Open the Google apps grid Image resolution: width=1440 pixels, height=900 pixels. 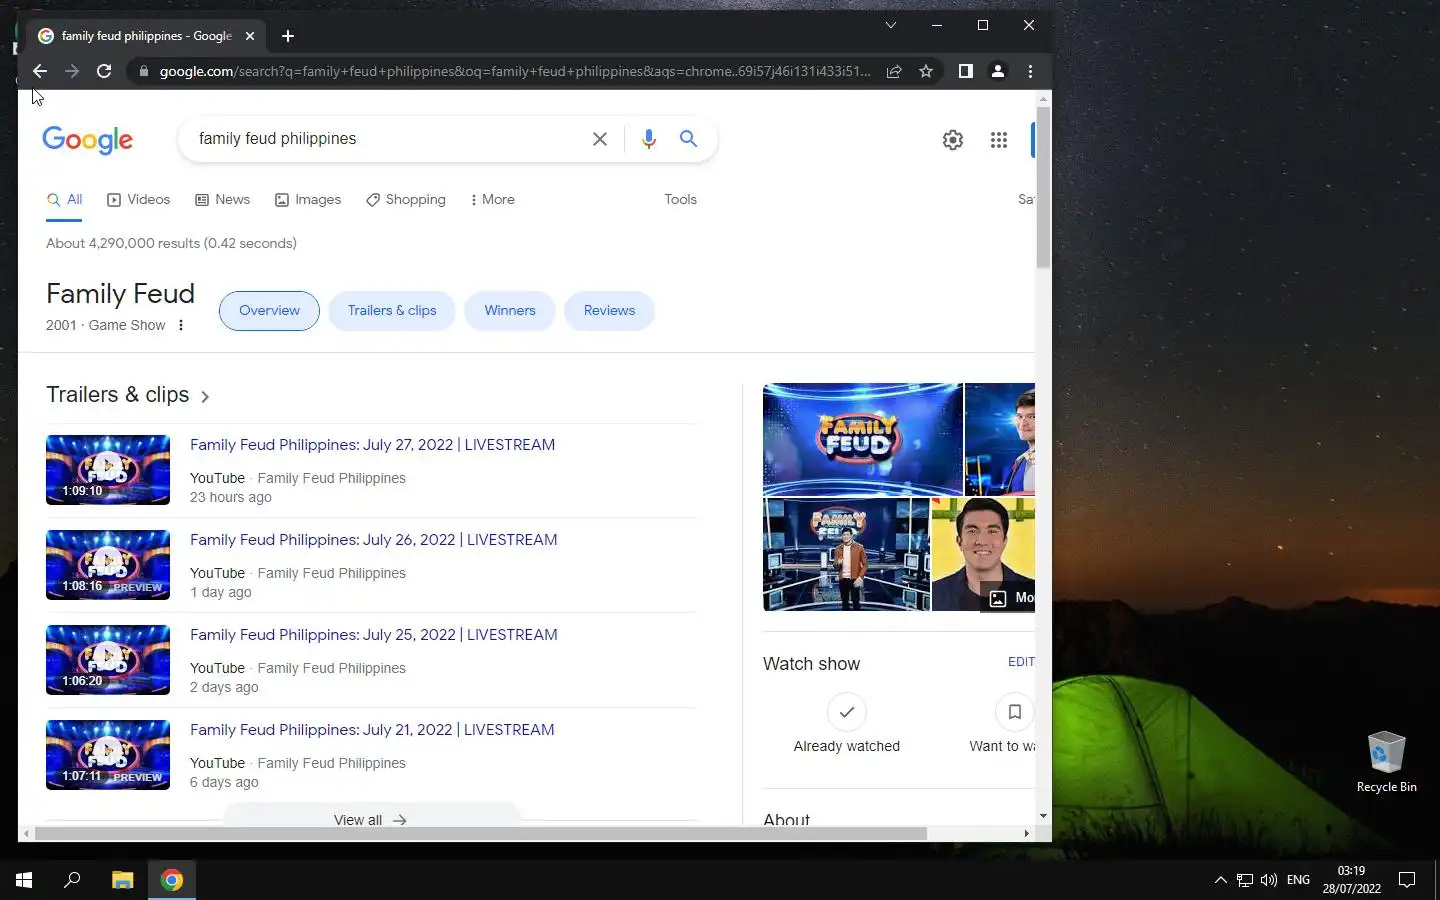pyautogui.click(x=999, y=140)
